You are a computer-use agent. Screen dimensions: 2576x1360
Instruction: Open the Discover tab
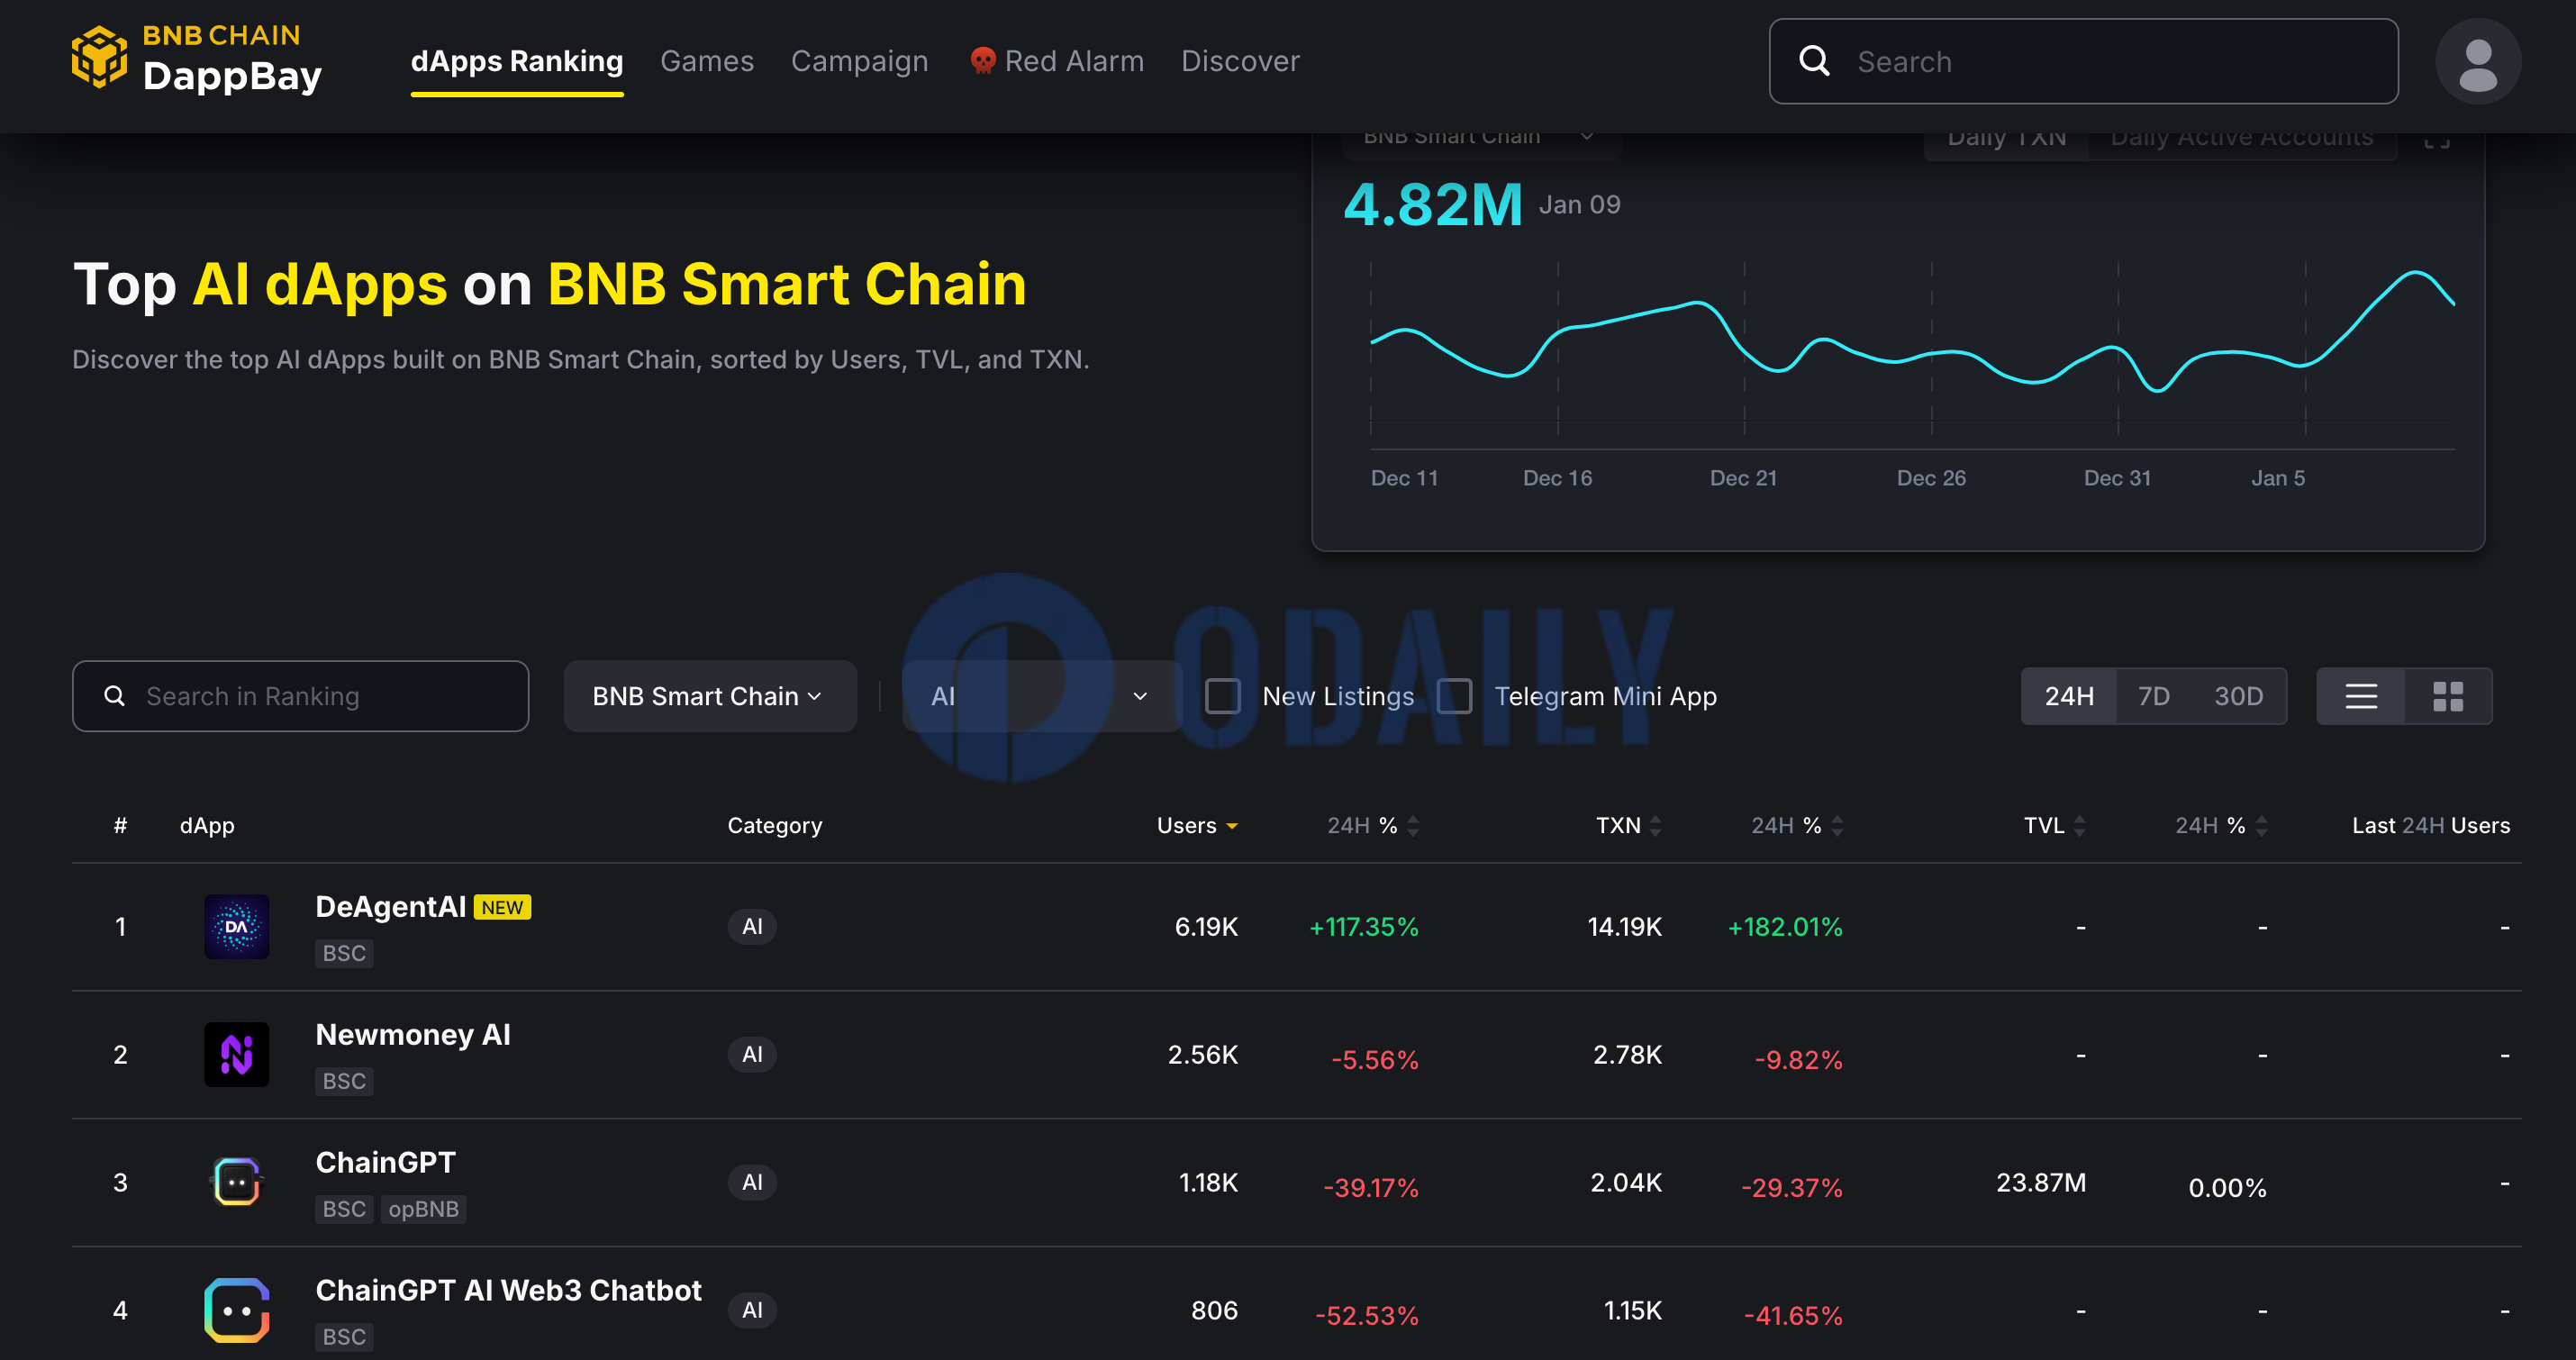pos(1240,61)
